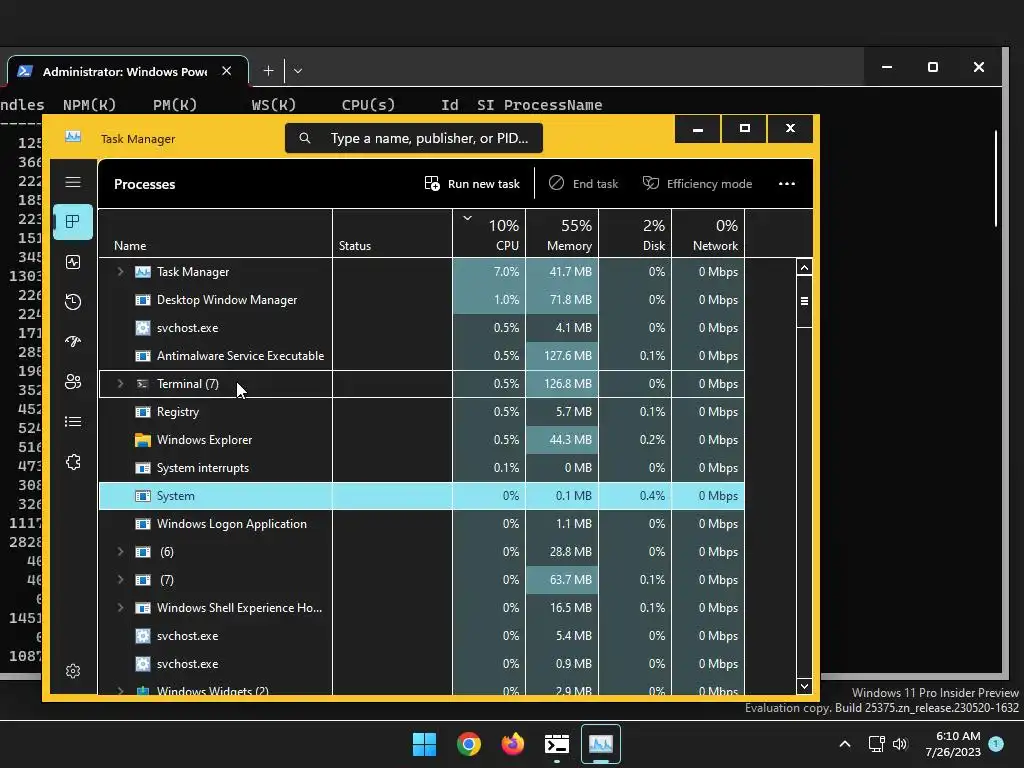Click End task button
The height and width of the screenshot is (768, 1024).
[583, 184]
